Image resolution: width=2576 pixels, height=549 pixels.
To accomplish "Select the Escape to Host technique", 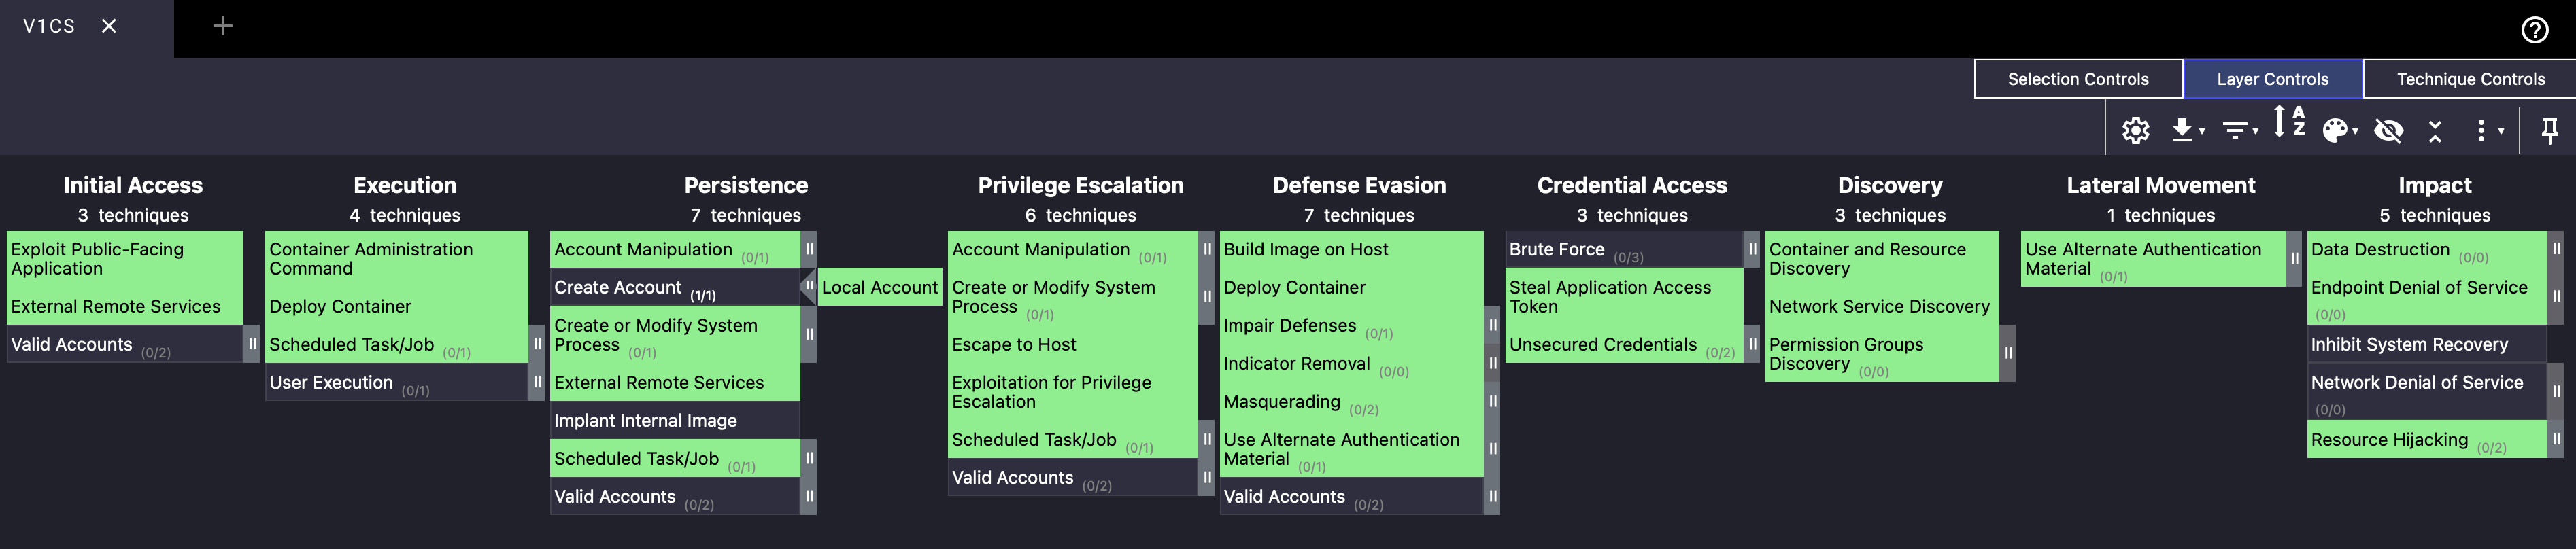I will pyautogui.click(x=1014, y=345).
